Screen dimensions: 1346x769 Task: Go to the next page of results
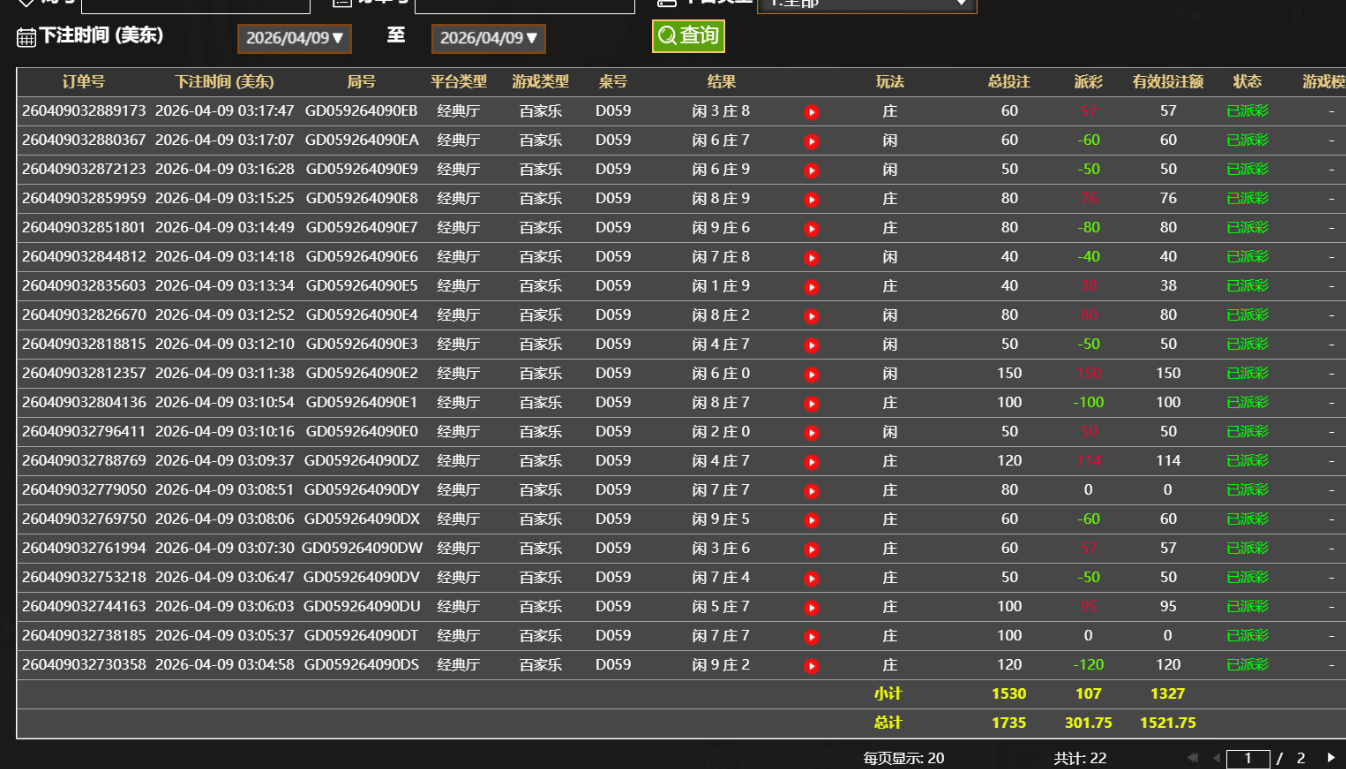[x=1330, y=758]
